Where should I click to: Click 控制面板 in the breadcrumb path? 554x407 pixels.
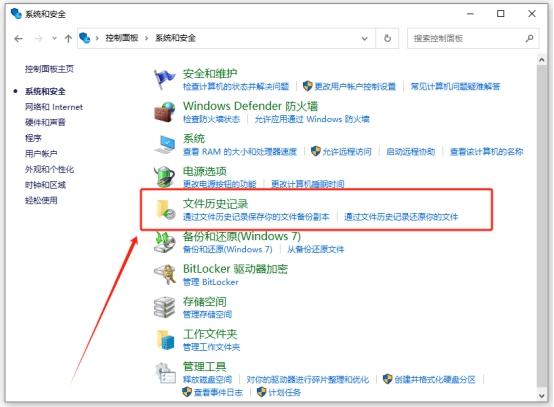122,38
